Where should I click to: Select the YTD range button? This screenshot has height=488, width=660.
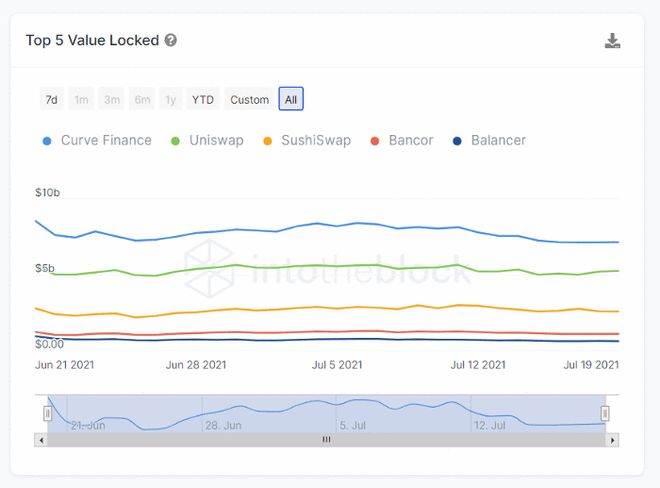pos(203,100)
